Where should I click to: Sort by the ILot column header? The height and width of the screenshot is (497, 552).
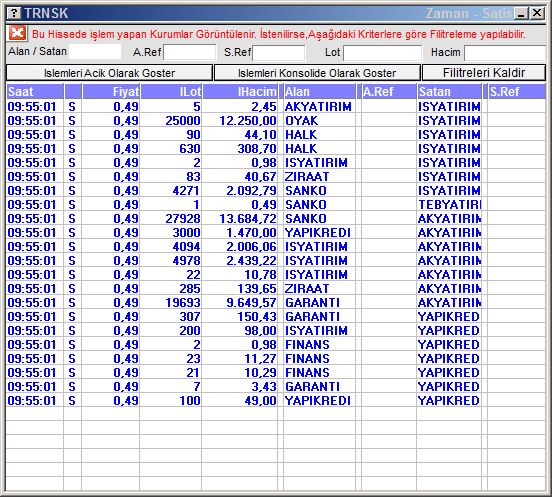171,92
